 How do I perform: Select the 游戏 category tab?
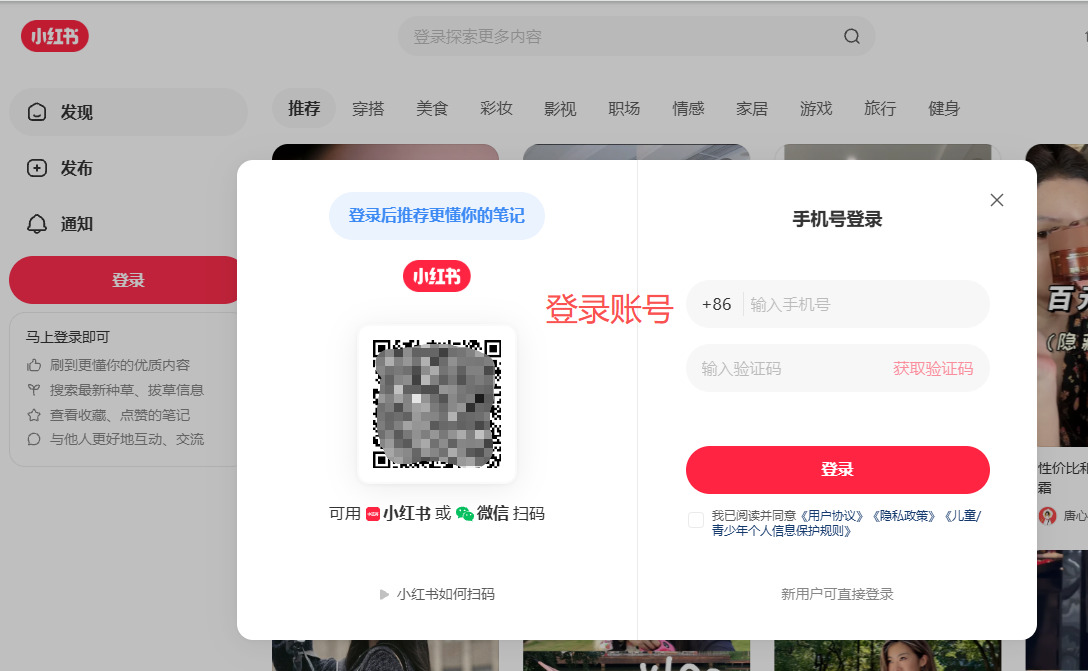tap(816, 108)
